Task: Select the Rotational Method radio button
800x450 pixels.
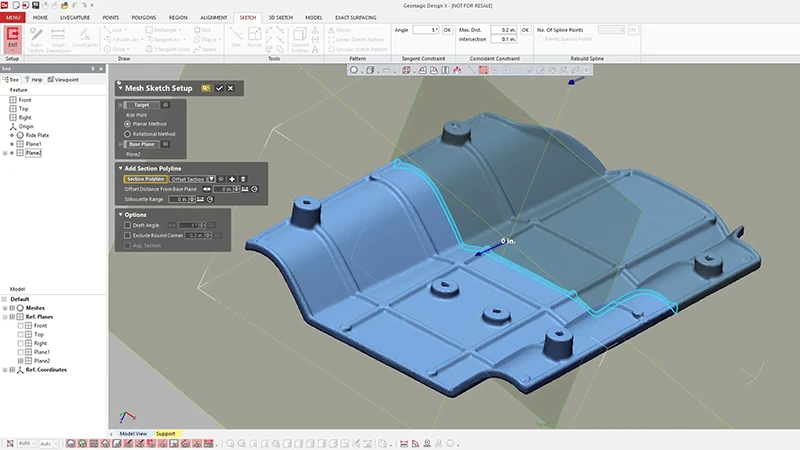Action: [128, 133]
